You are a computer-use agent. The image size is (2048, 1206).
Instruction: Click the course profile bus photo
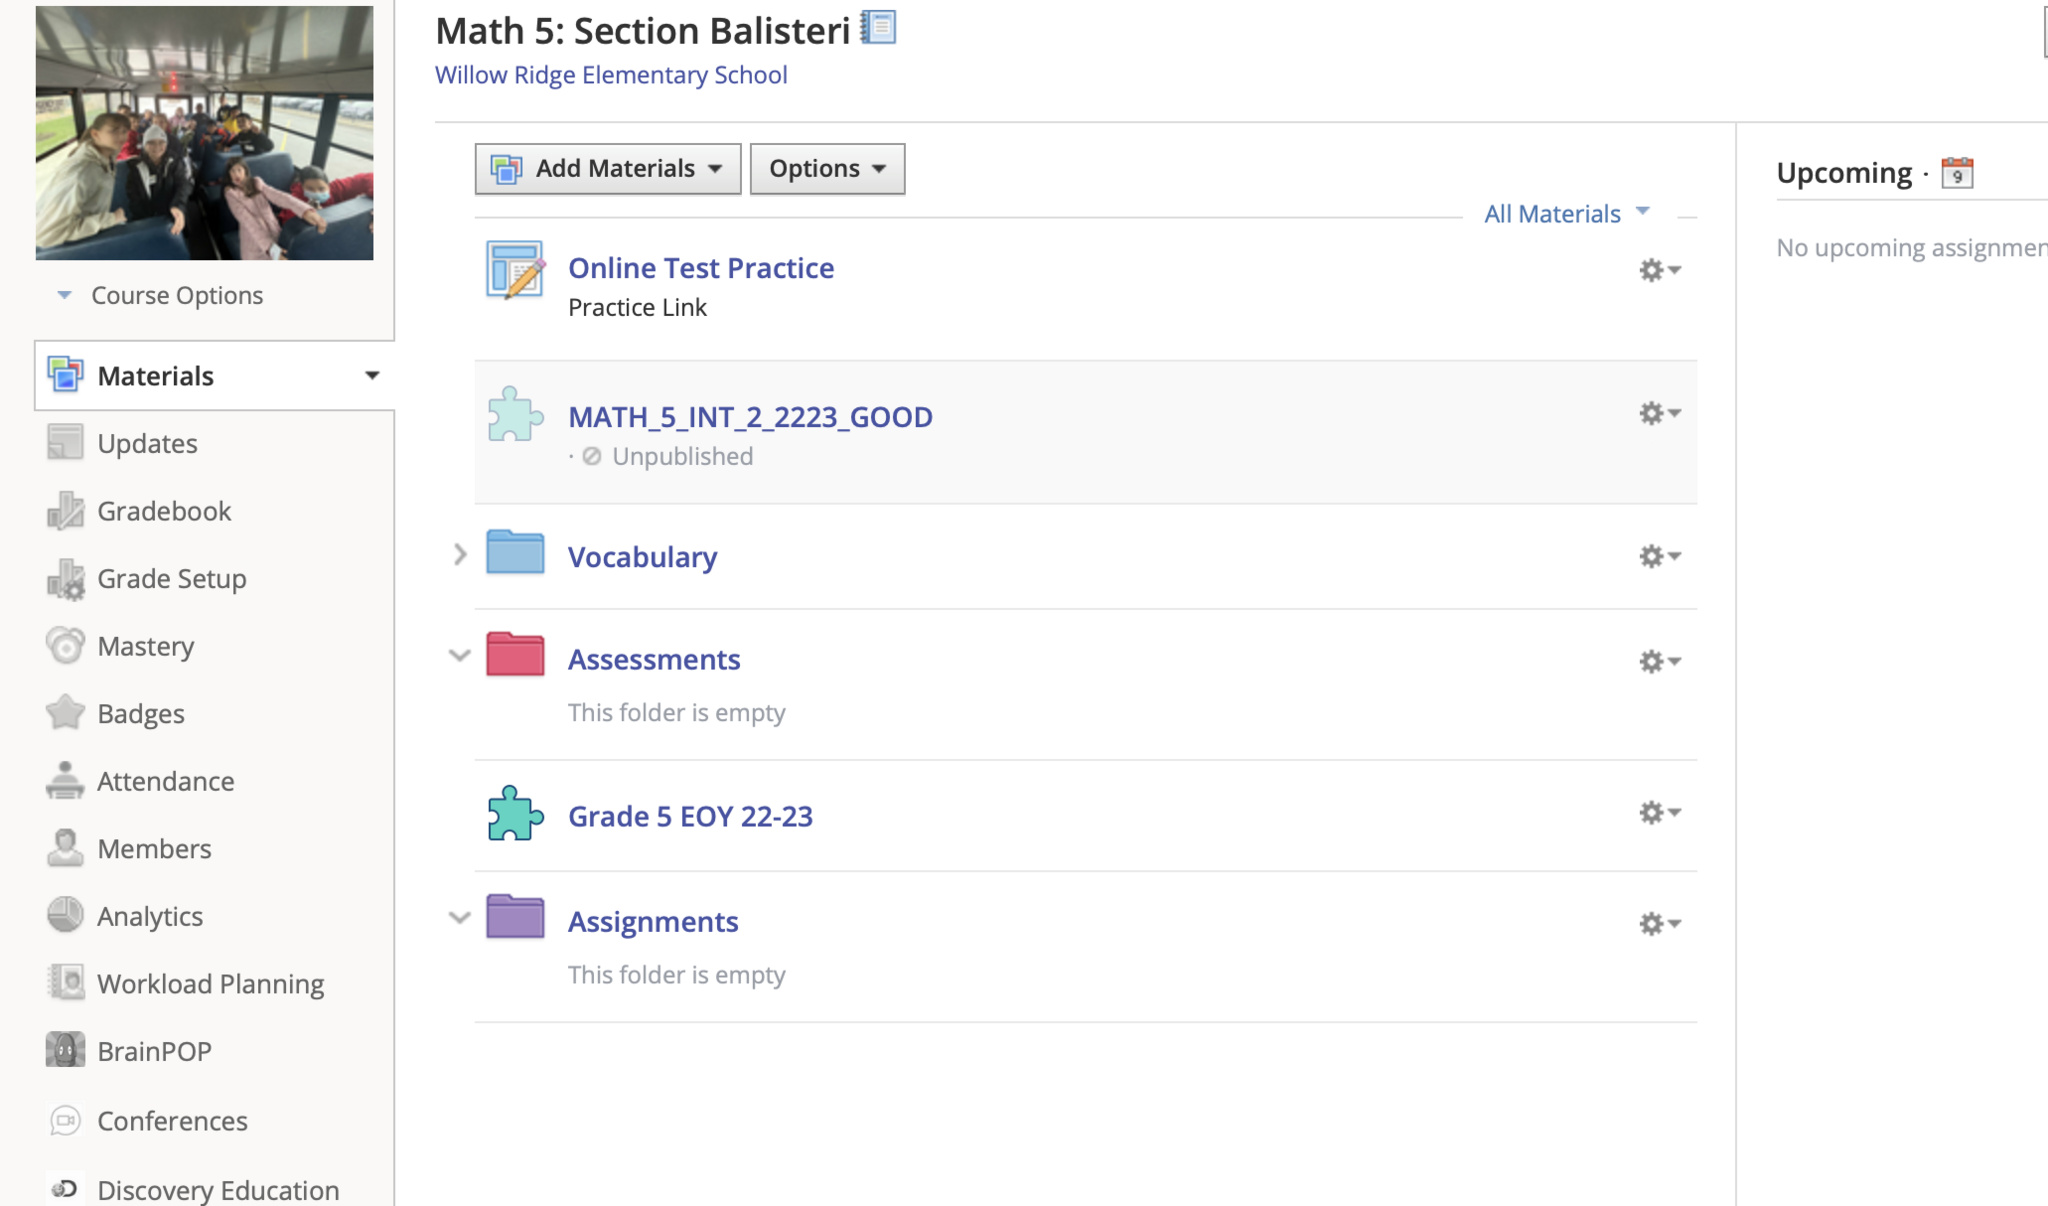pos(205,133)
